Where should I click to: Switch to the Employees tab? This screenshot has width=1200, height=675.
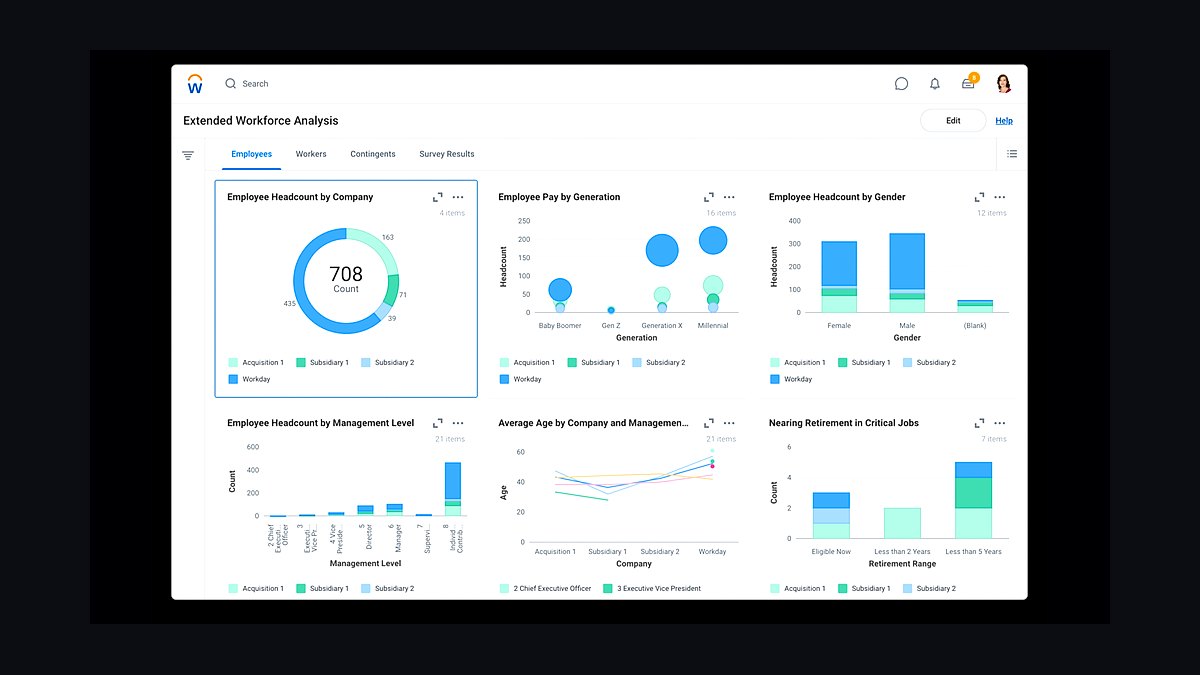point(251,154)
